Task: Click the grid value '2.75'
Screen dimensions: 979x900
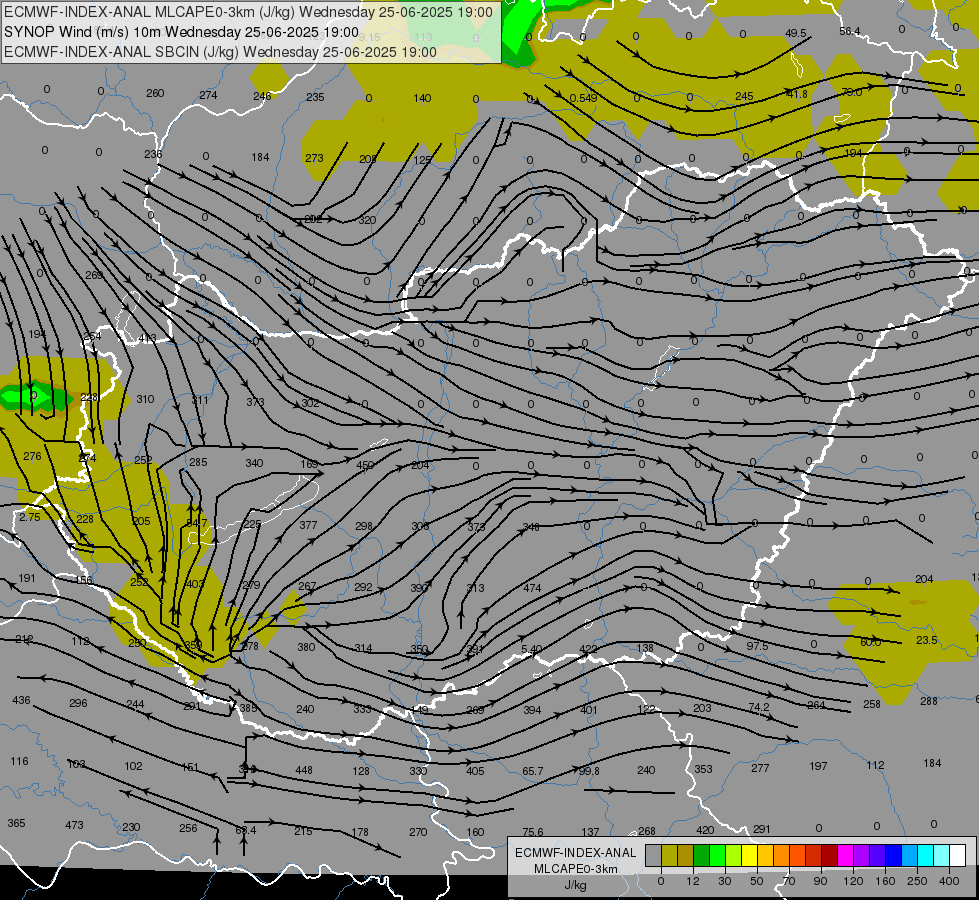Action: pos(30,517)
